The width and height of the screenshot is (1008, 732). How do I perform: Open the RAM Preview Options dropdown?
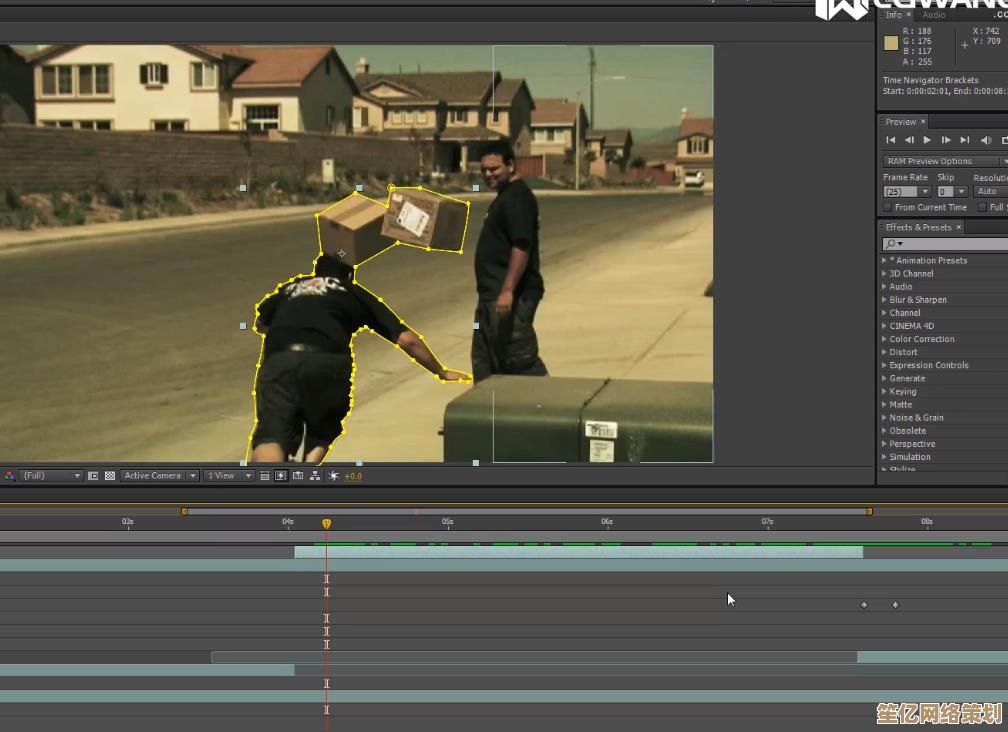[945, 161]
